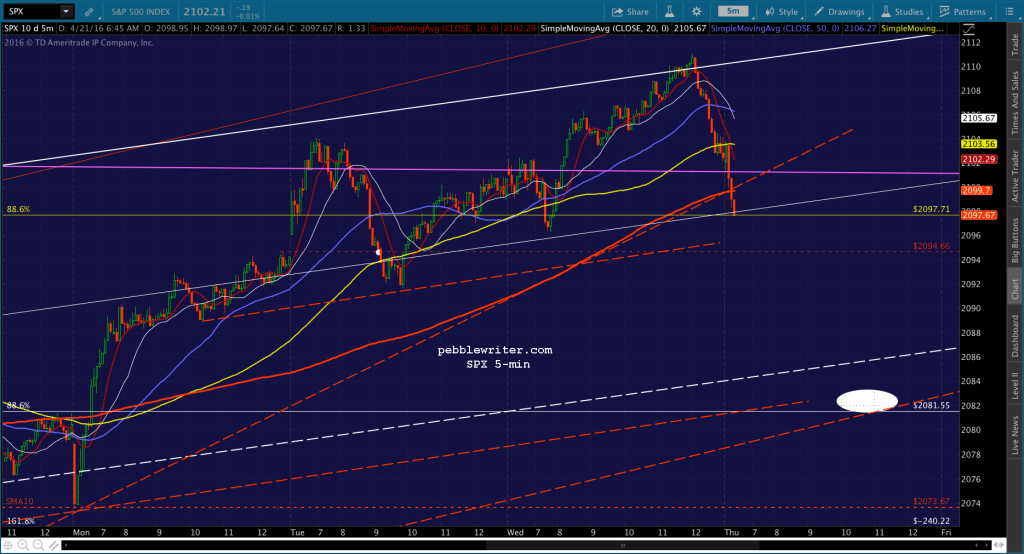Click the 2102.21 last price value
This screenshot has height=554, width=1024.
pos(204,11)
